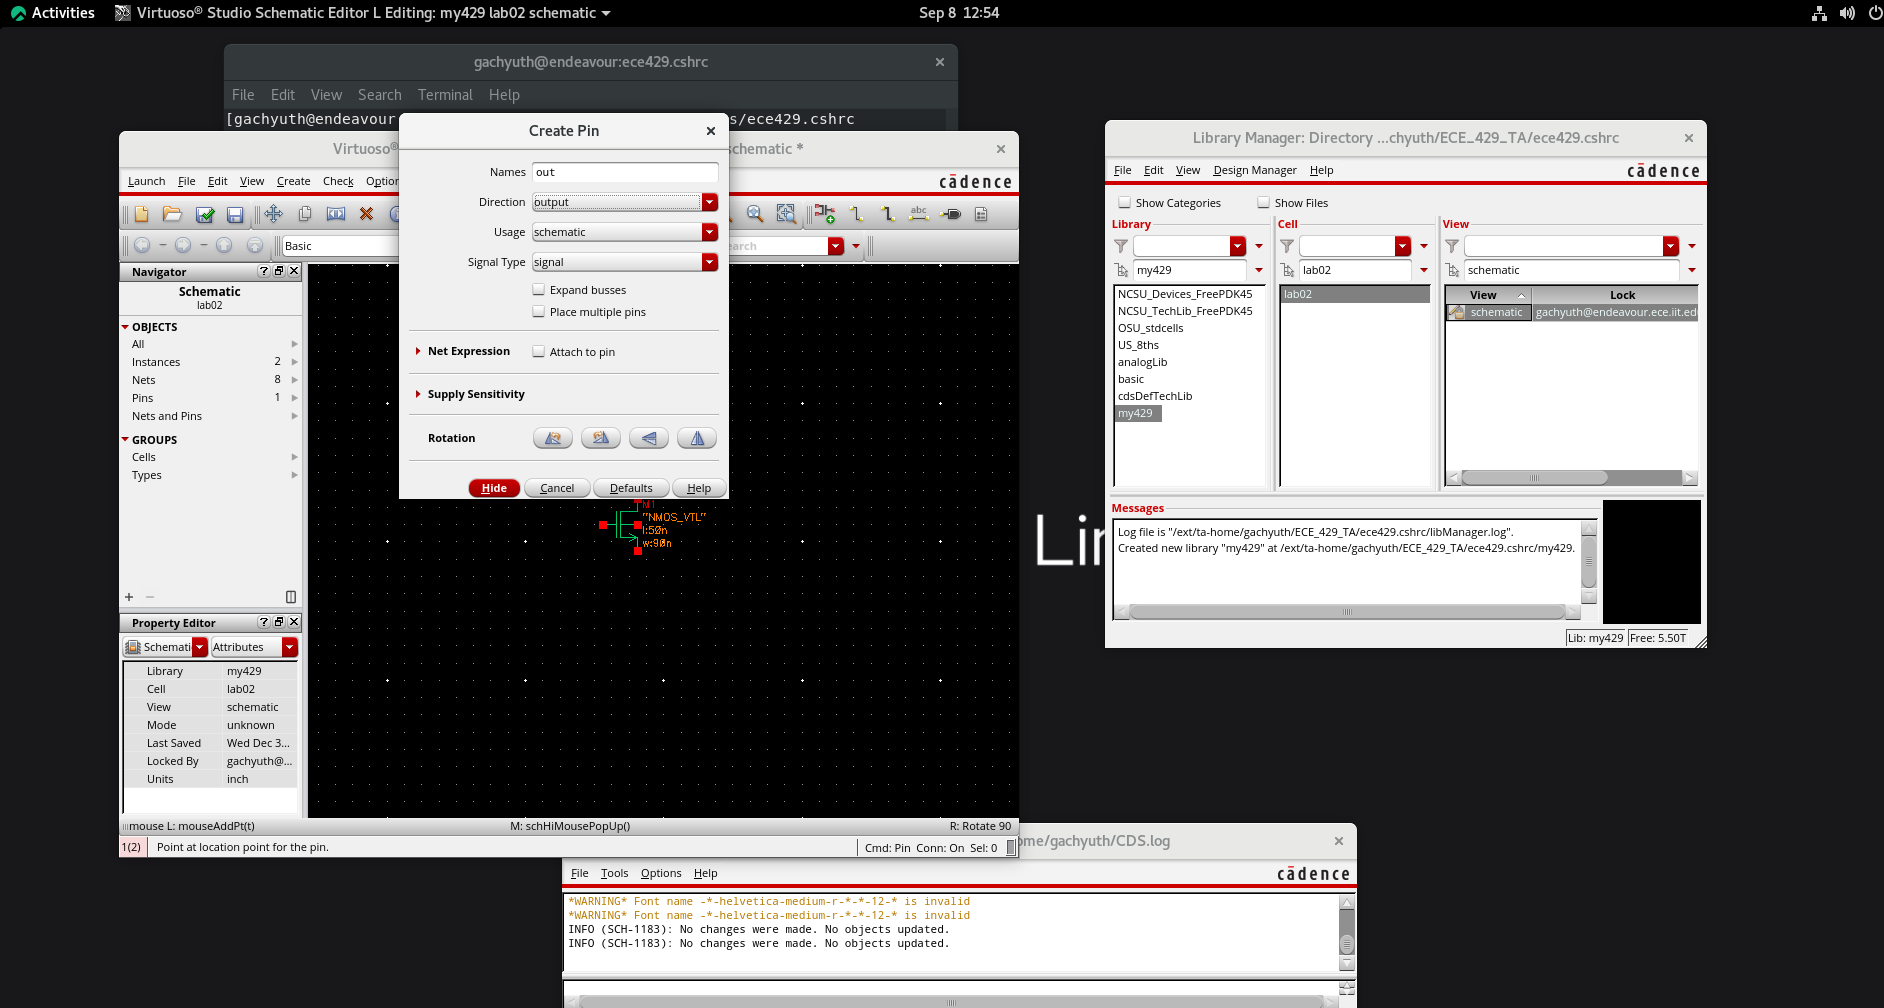This screenshot has height=1008, width=1884.
Task: Click the wire name 'abc' label icon
Action: [x=919, y=214]
